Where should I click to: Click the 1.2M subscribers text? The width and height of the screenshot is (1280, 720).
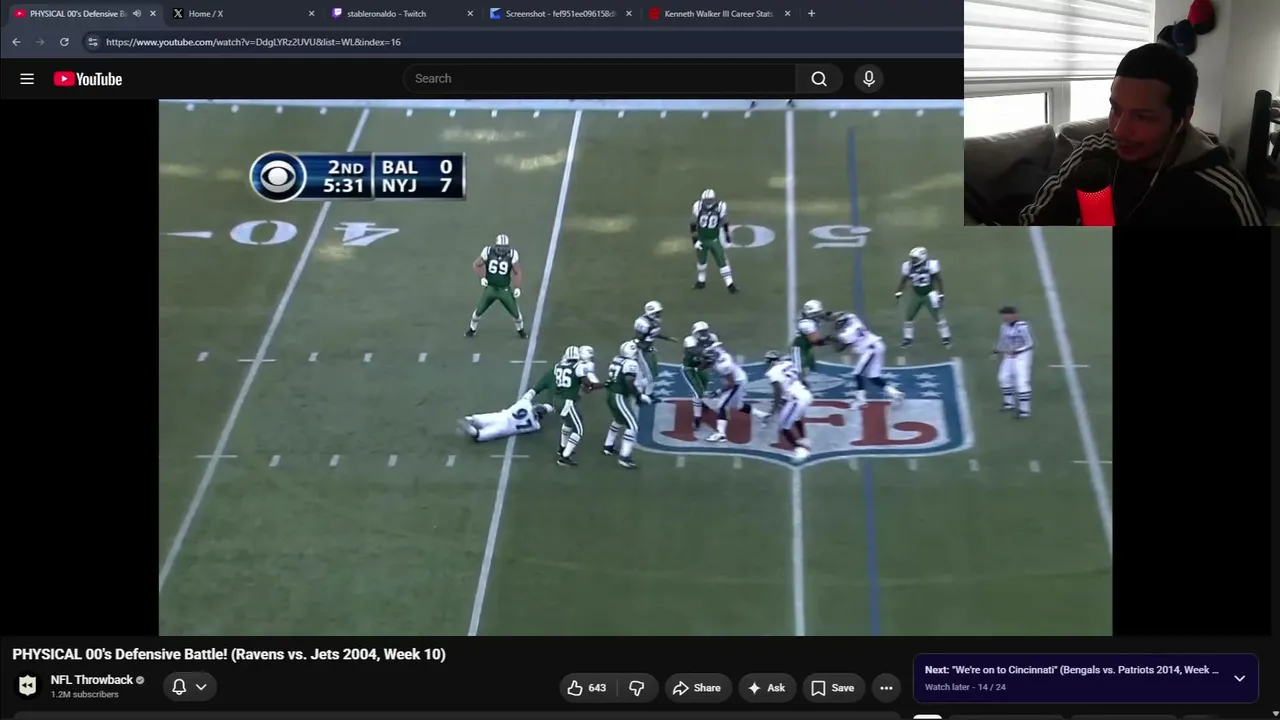tap(85, 695)
